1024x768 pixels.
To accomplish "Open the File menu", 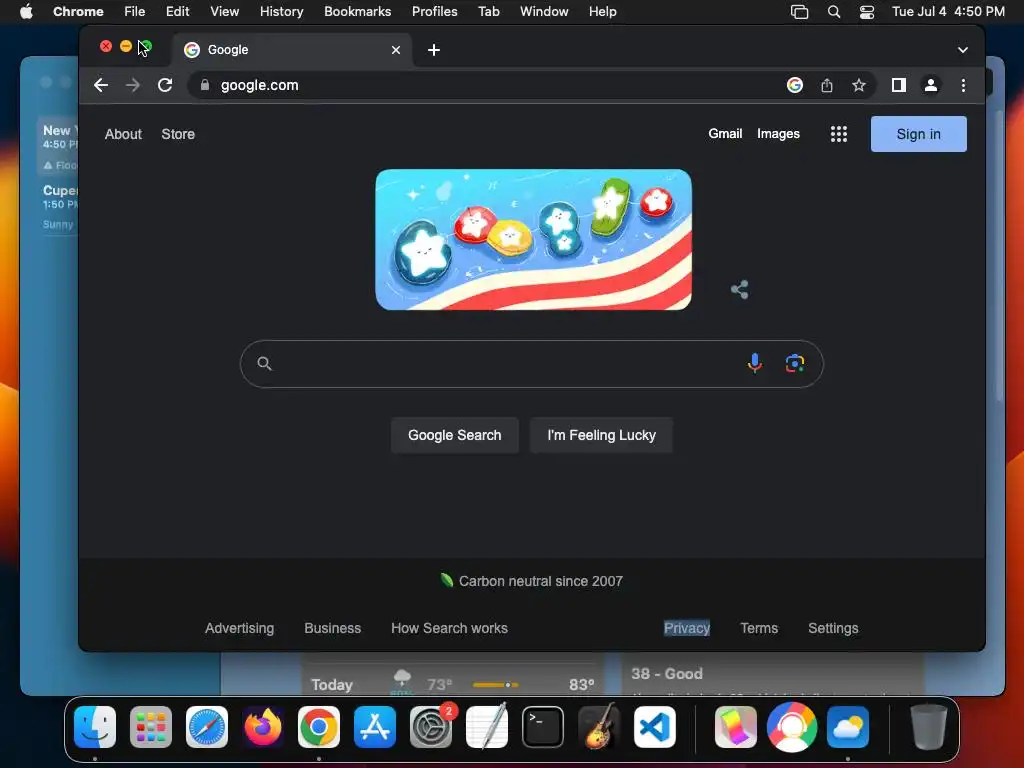I will tap(135, 11).
